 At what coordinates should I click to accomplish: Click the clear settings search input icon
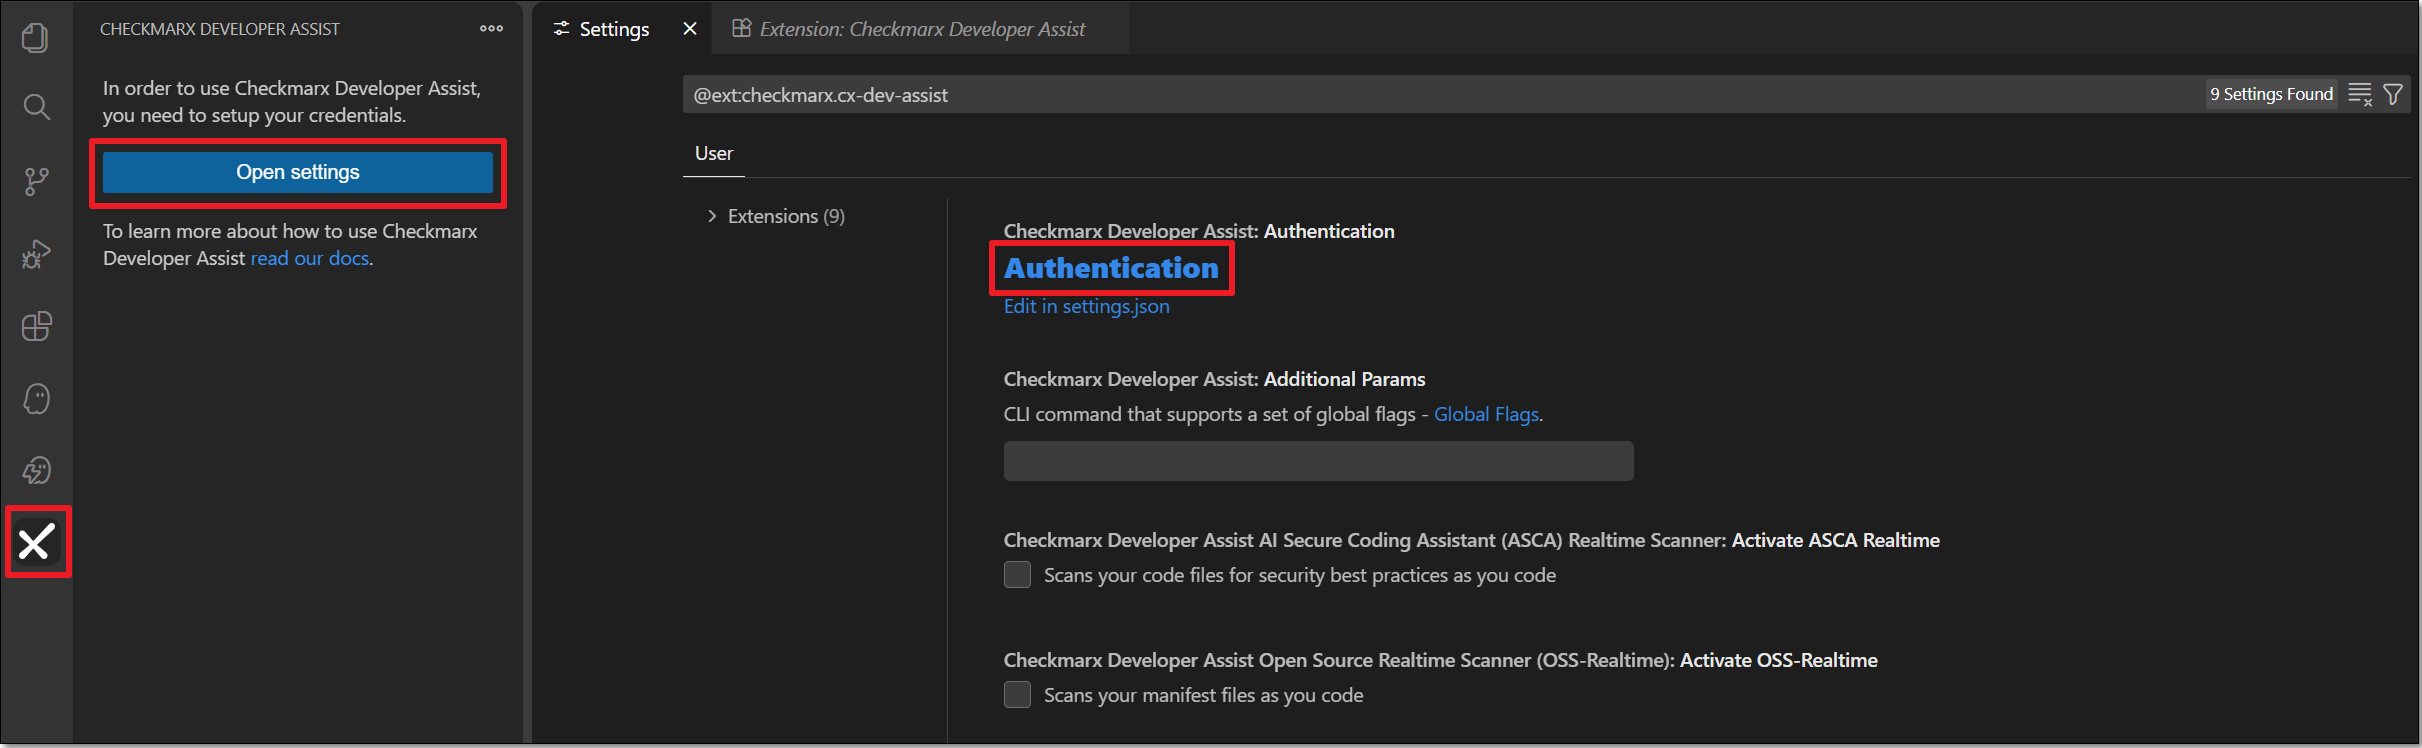[x=2360, y=94]
